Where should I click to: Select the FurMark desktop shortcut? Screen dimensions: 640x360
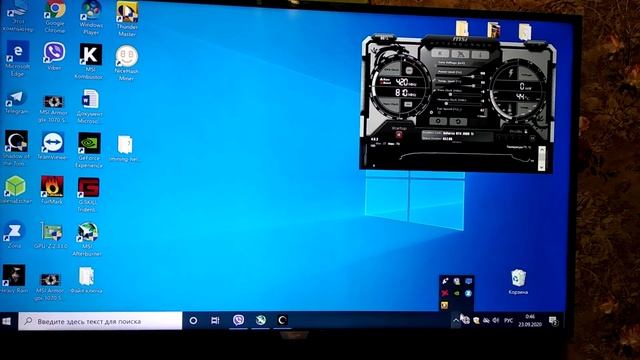(x=52, y=190)
